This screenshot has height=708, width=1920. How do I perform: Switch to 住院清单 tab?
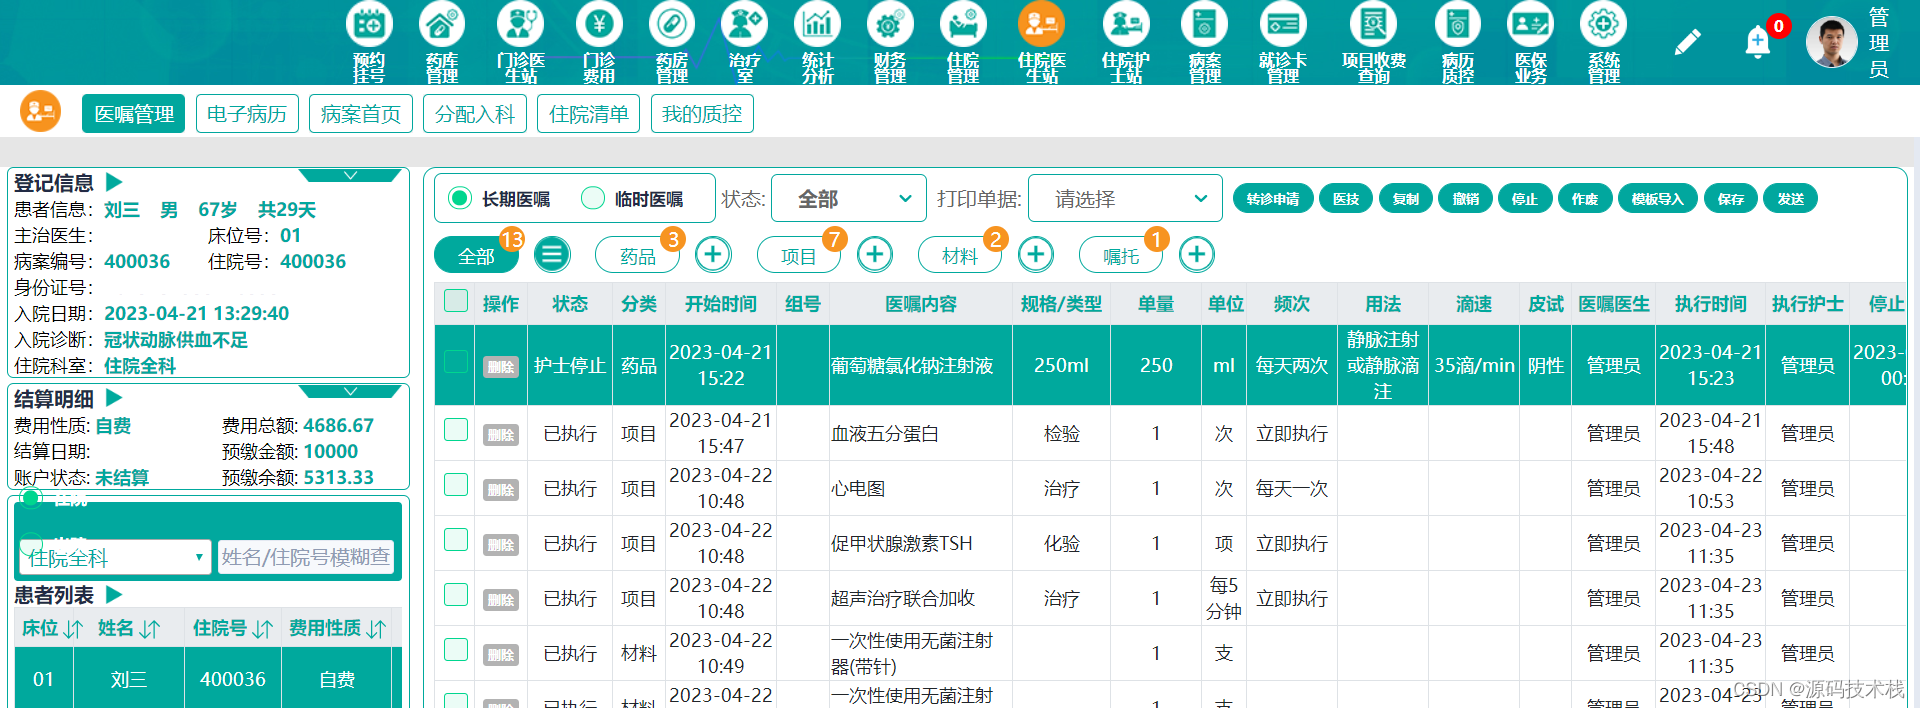(x=589, y=114)
